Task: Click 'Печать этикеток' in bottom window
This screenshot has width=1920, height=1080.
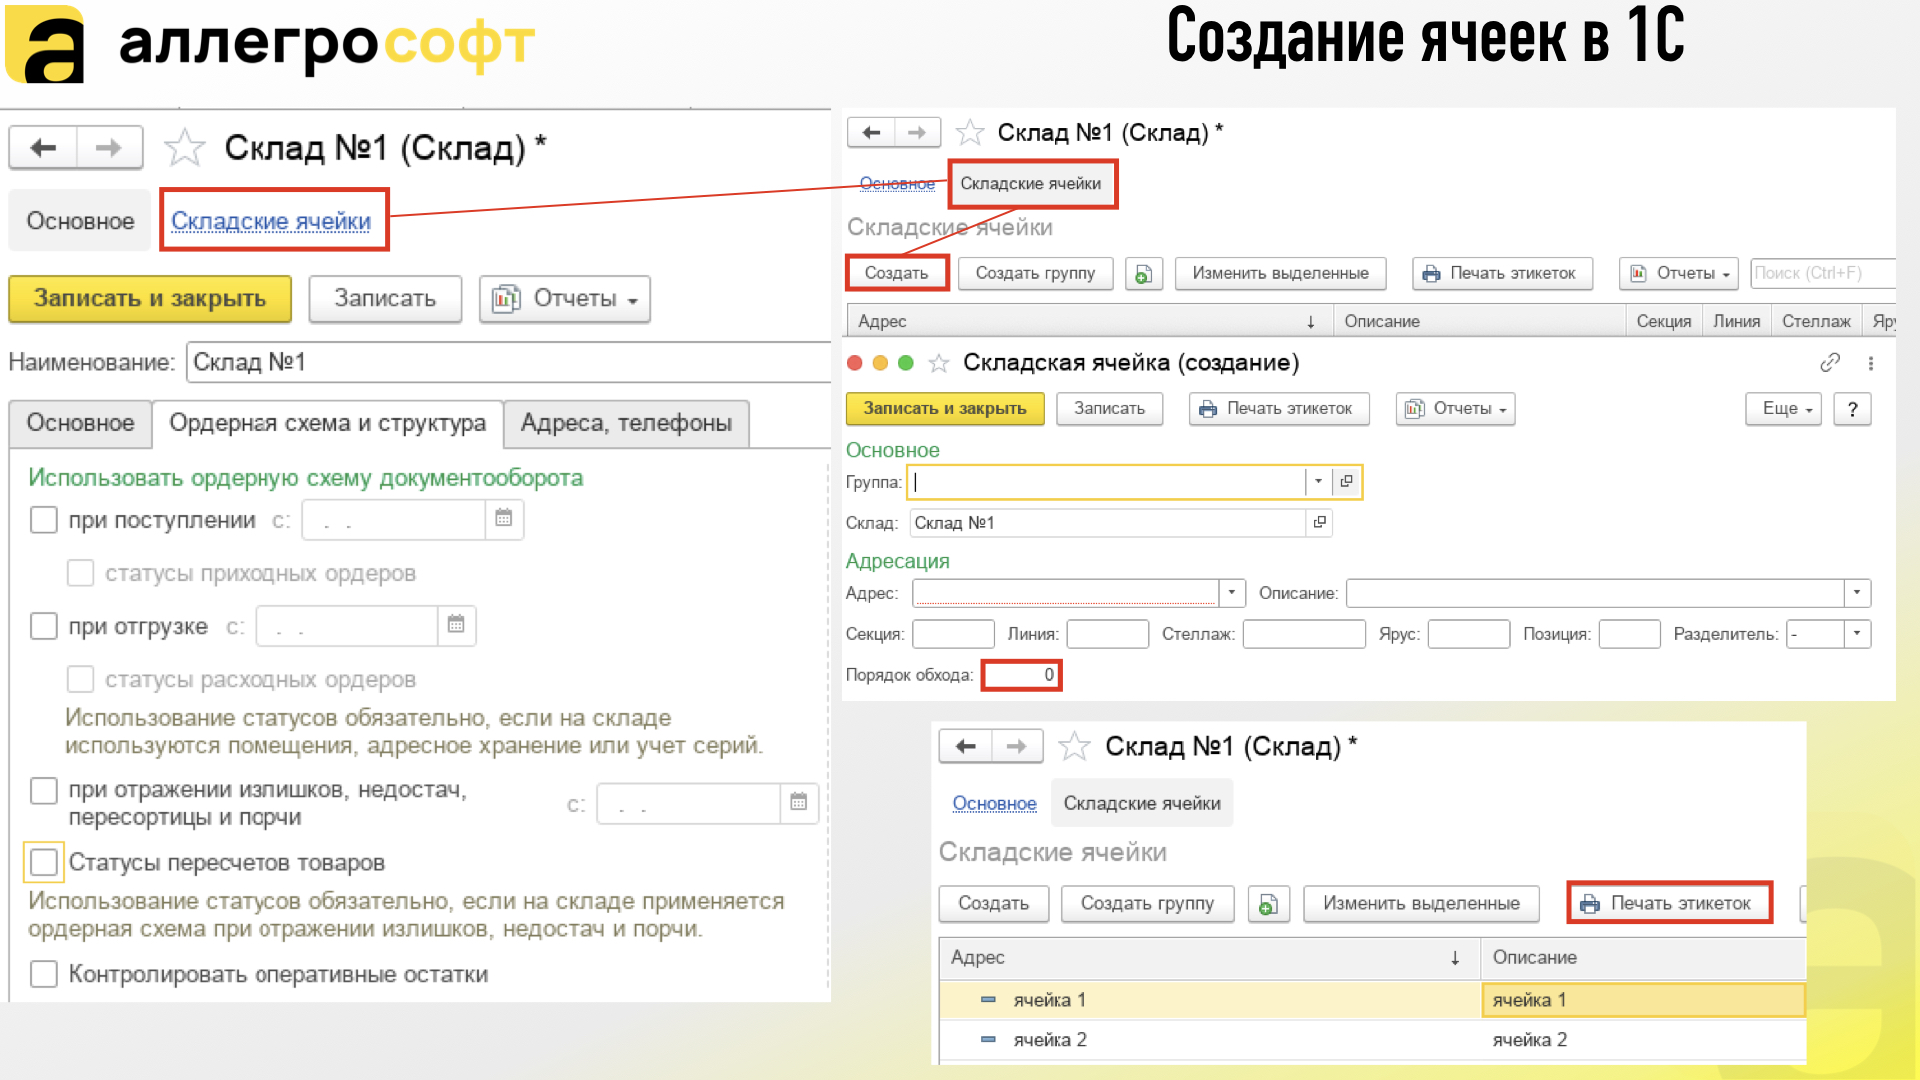Action: (1668, 903)
